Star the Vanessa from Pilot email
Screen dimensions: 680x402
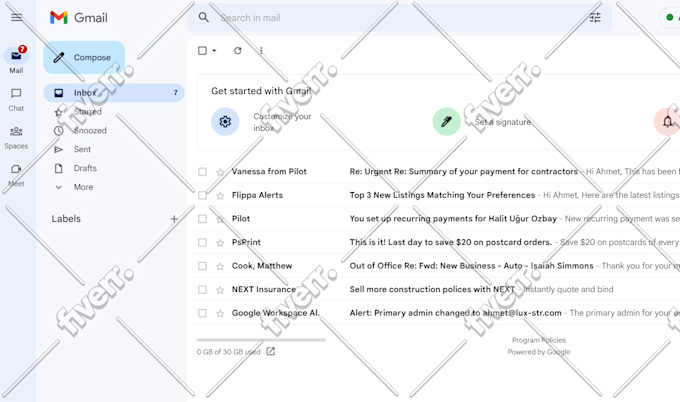pos(220,172)
